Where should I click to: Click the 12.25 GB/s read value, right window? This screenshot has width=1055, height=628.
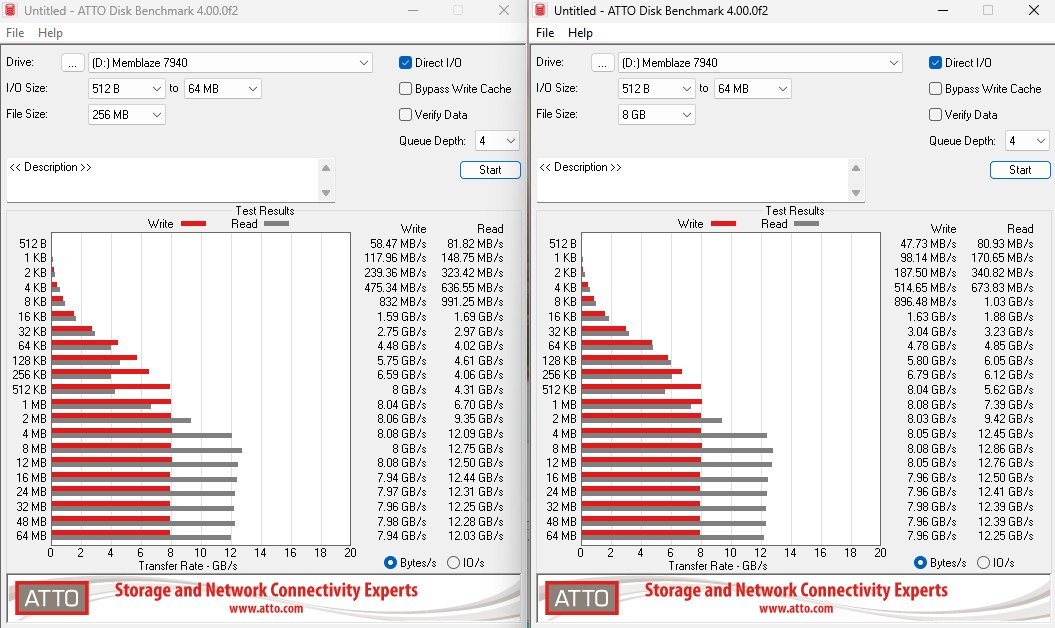1005,536
